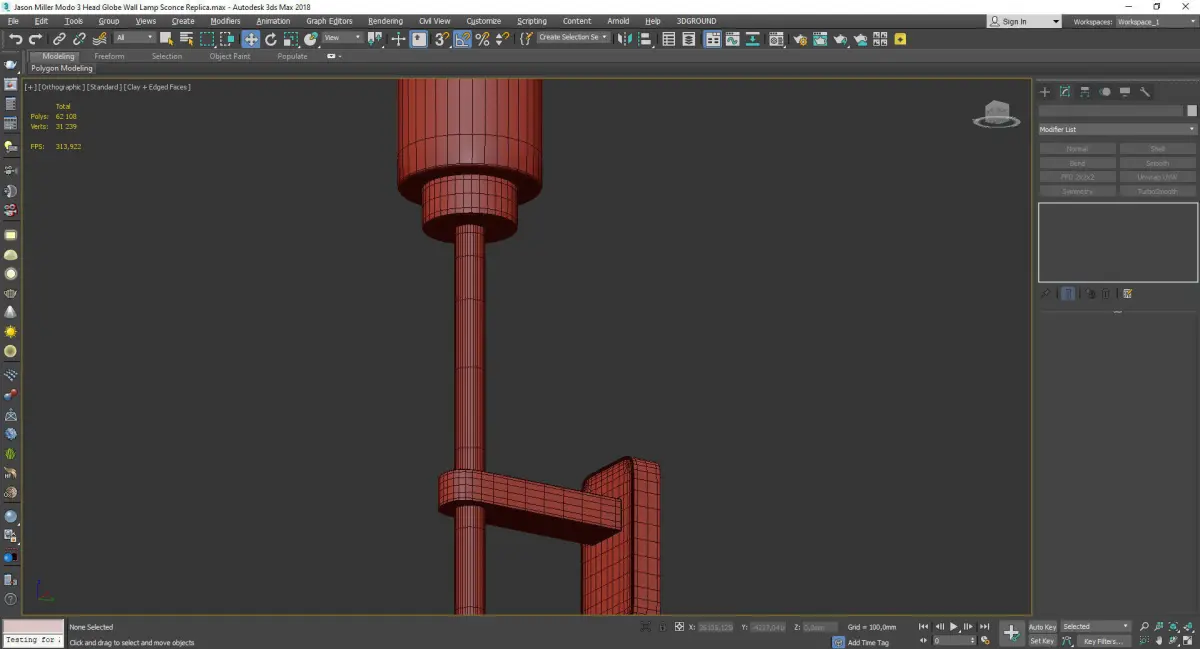Click the object color swatch in Modify panel
1200x649 pixels.
pyautogui.click(x=1192, y=111)
